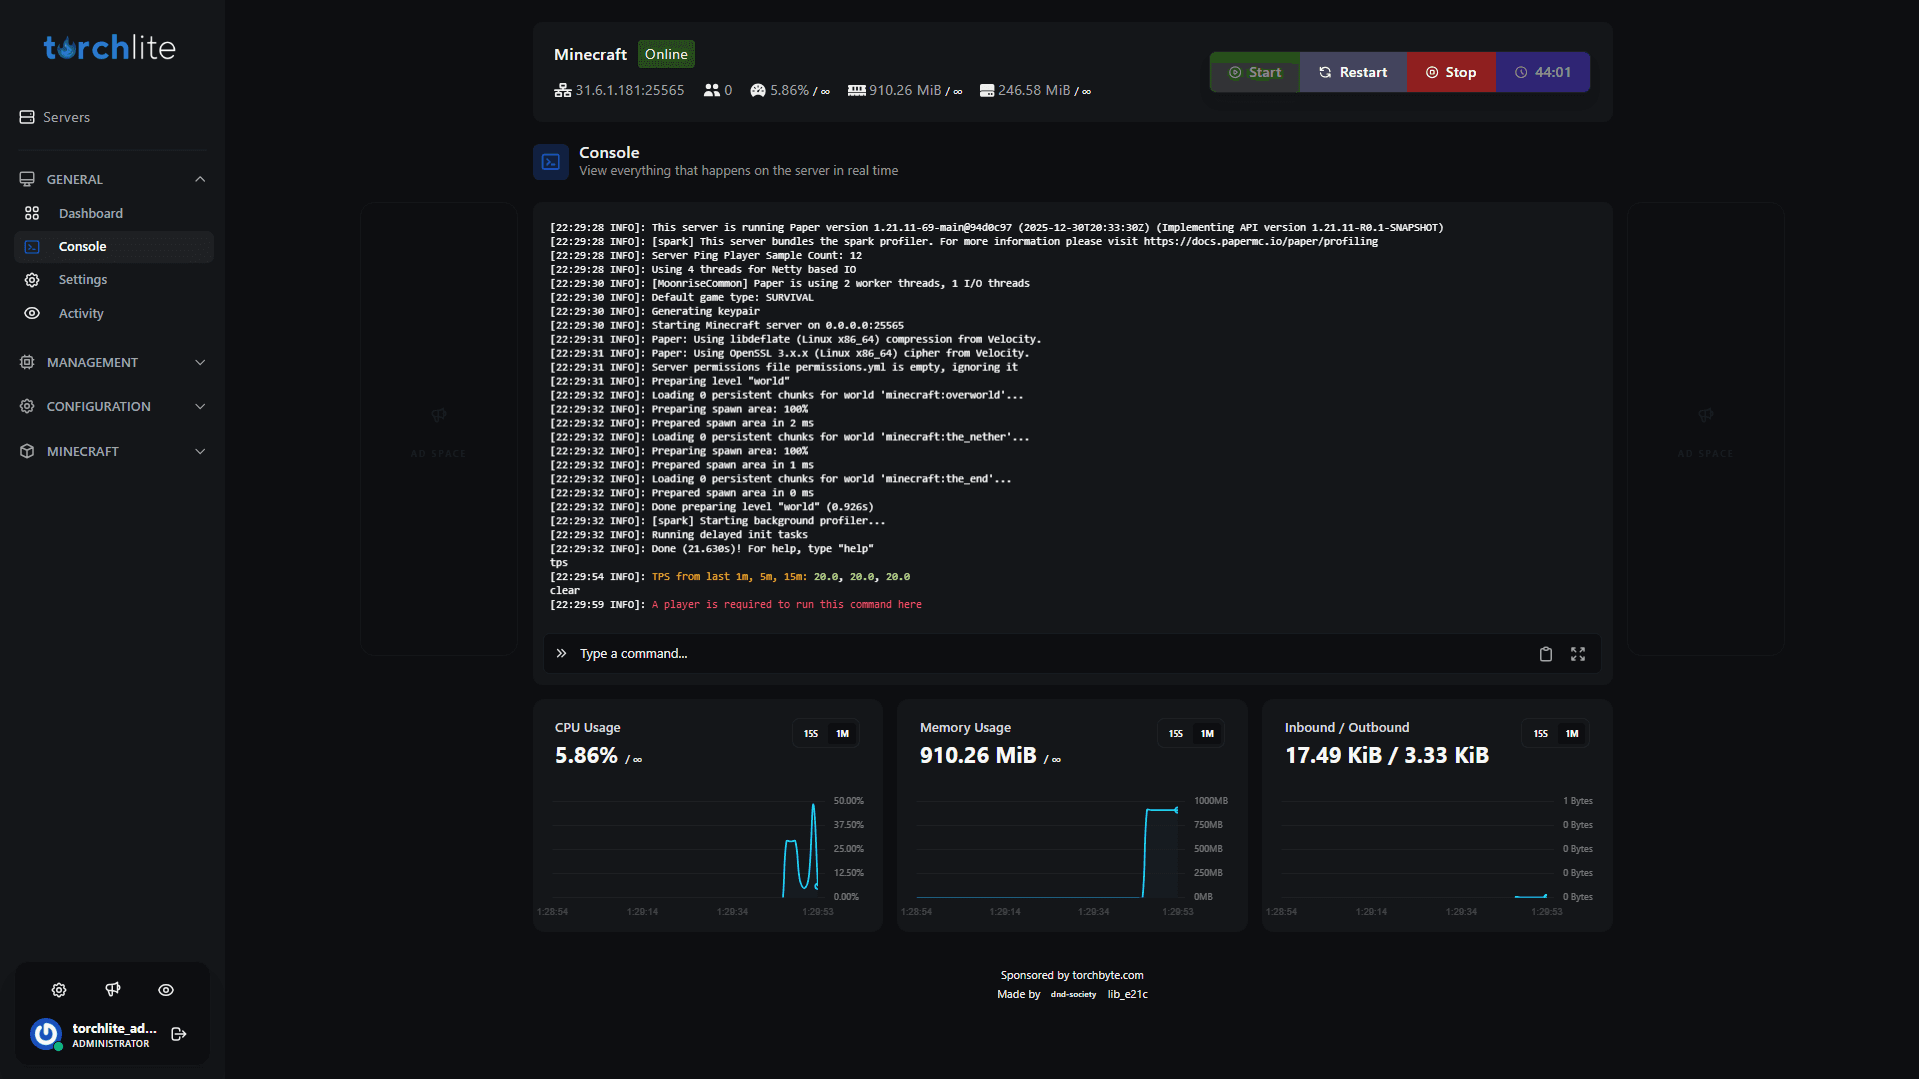Screen dimensions: 1919x1079
Task: Click the CPU gauge icon in header
Action: point(758,90)
